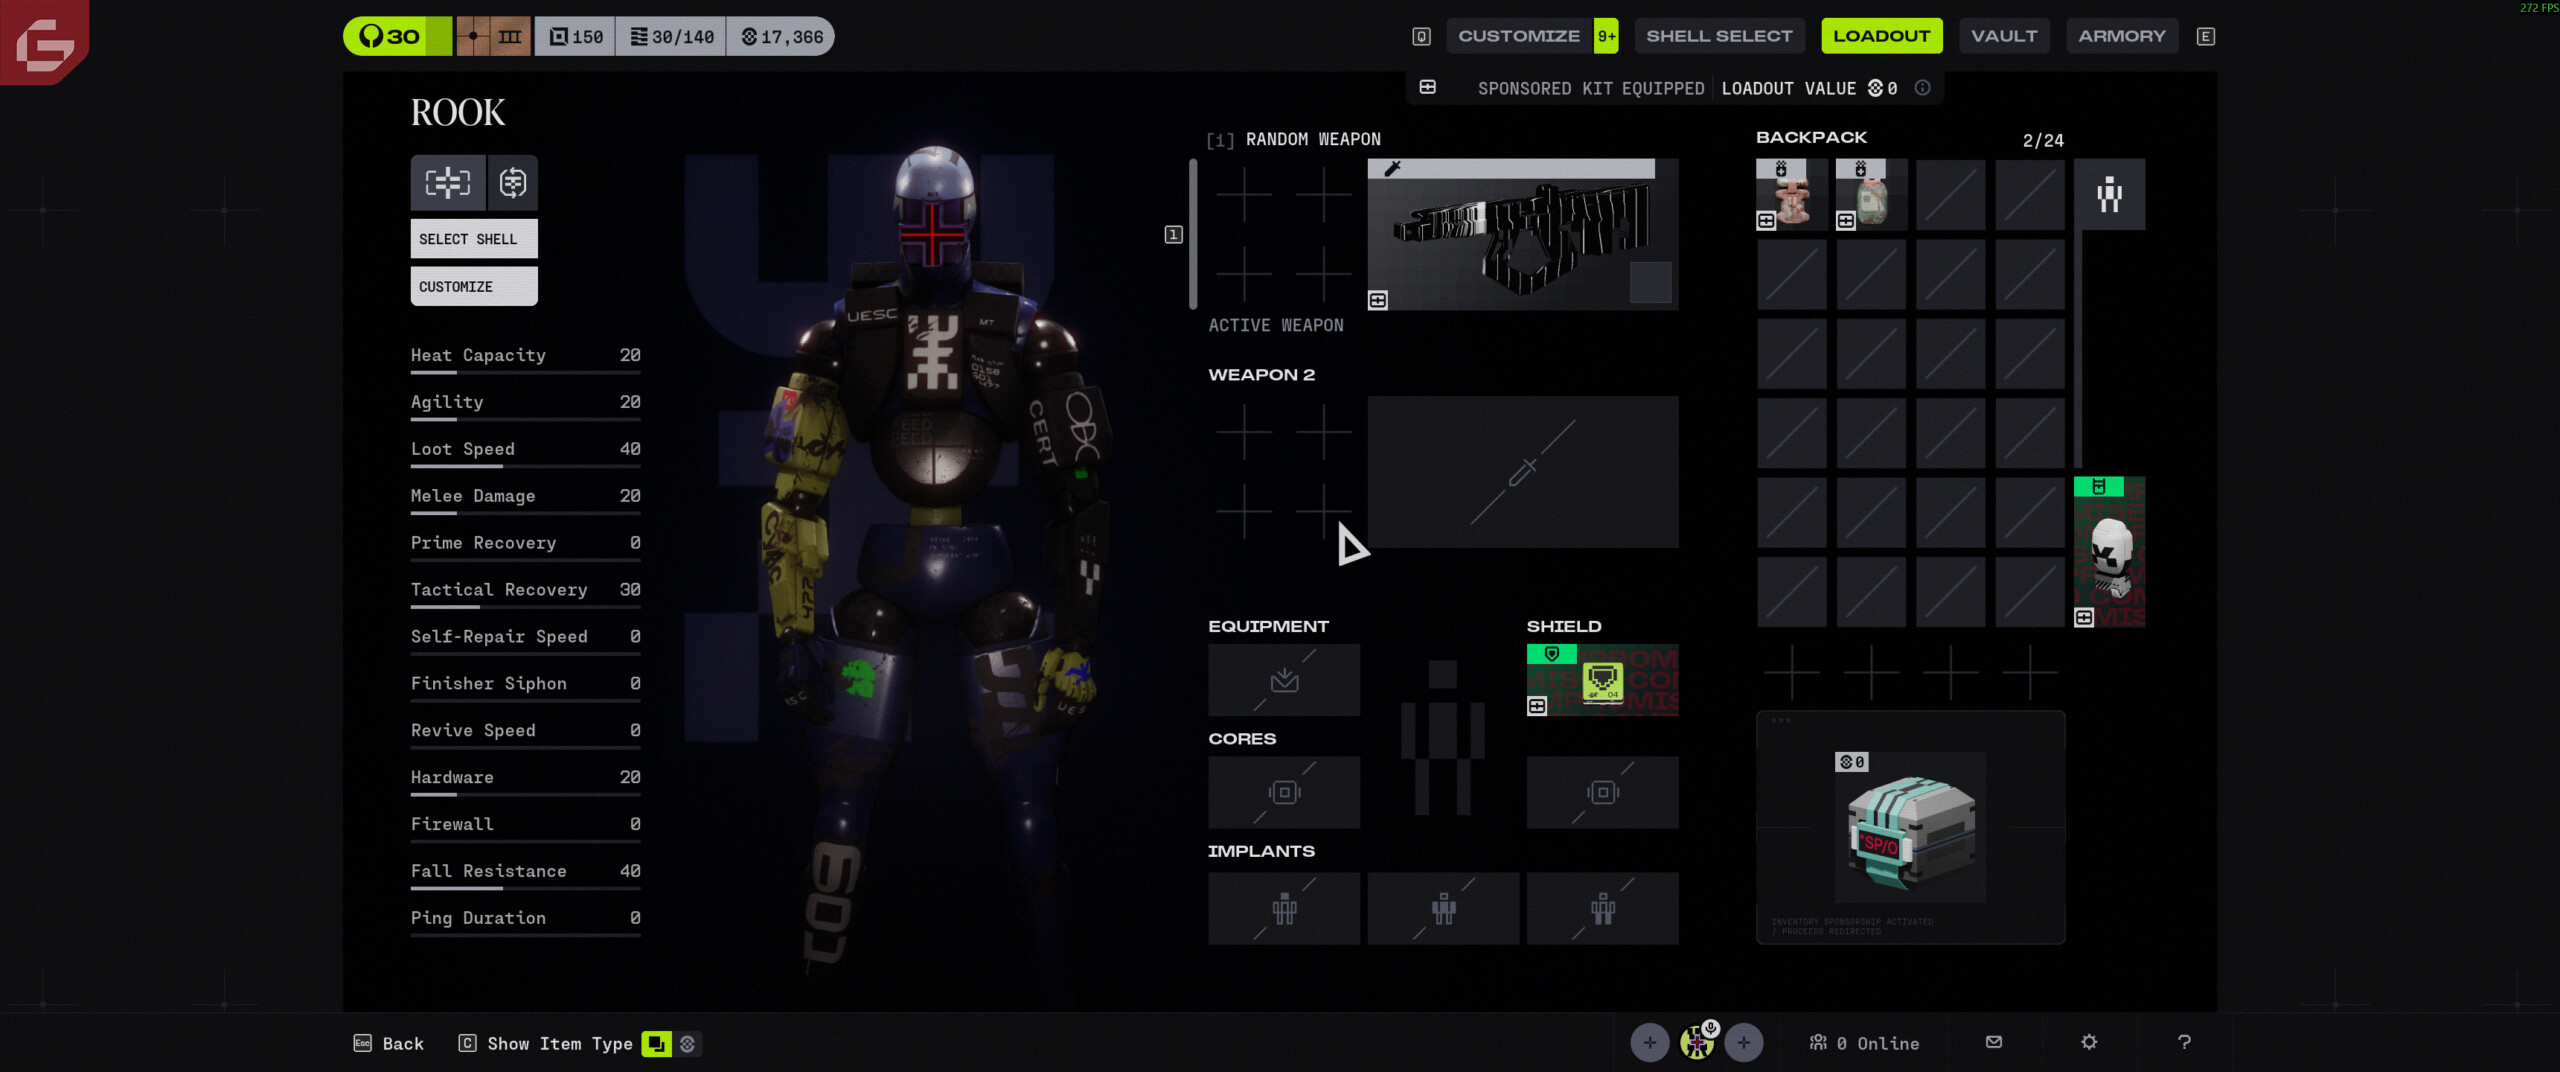Switch to the Armory tab
Image resolution: width=2560 pixels, height=1072 pixels.
pyautogui.click(x=2121, y=36)
